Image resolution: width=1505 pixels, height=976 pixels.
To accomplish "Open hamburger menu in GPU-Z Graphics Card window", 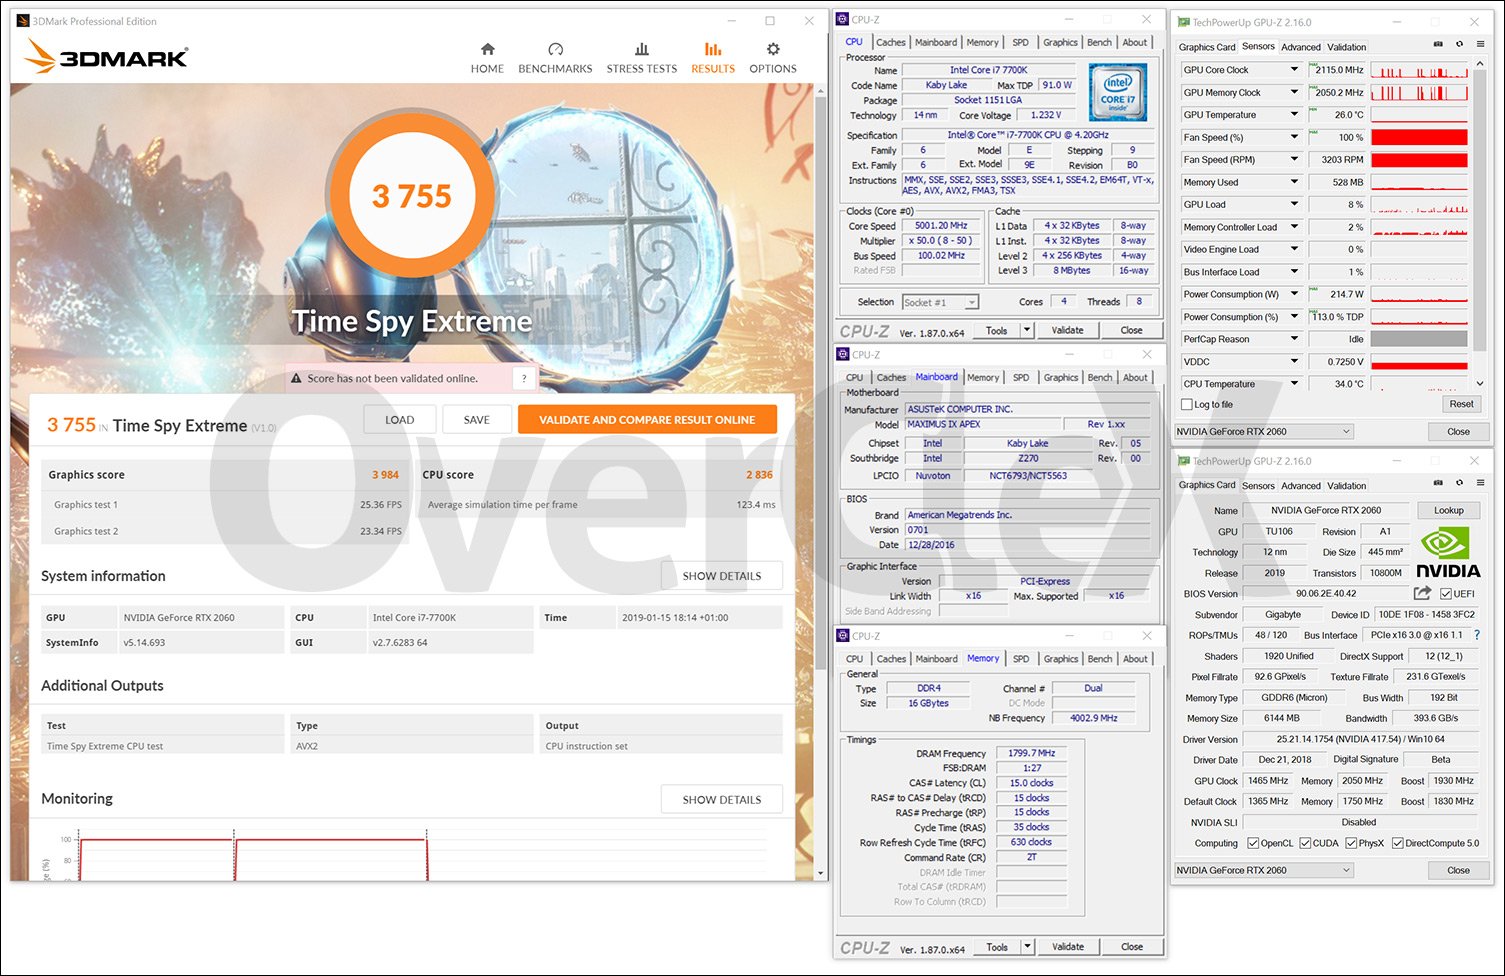I will (1480, 483).
